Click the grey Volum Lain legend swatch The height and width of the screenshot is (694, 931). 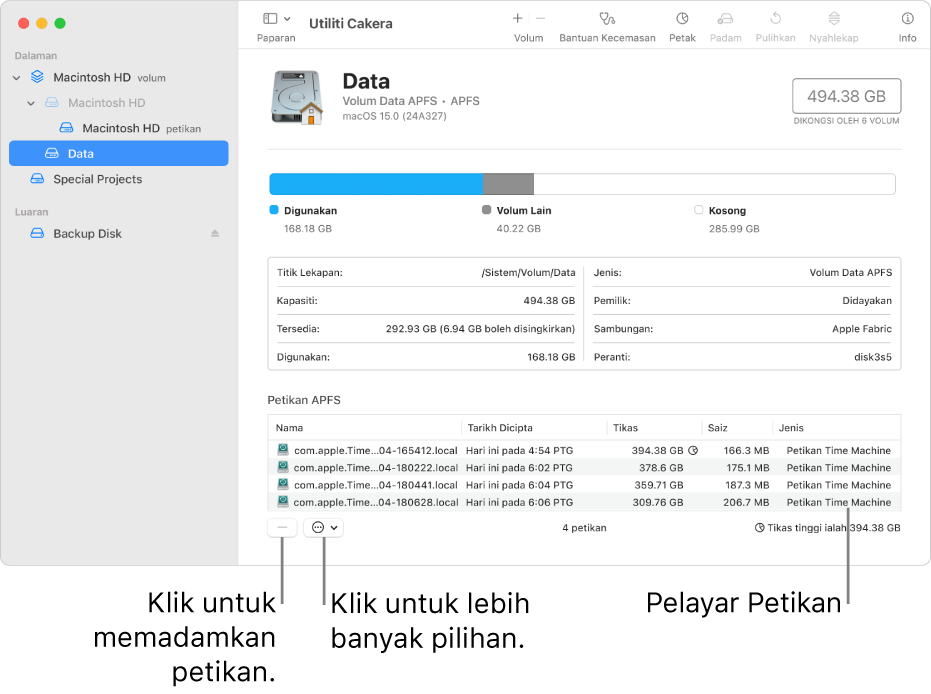[487, 210]
